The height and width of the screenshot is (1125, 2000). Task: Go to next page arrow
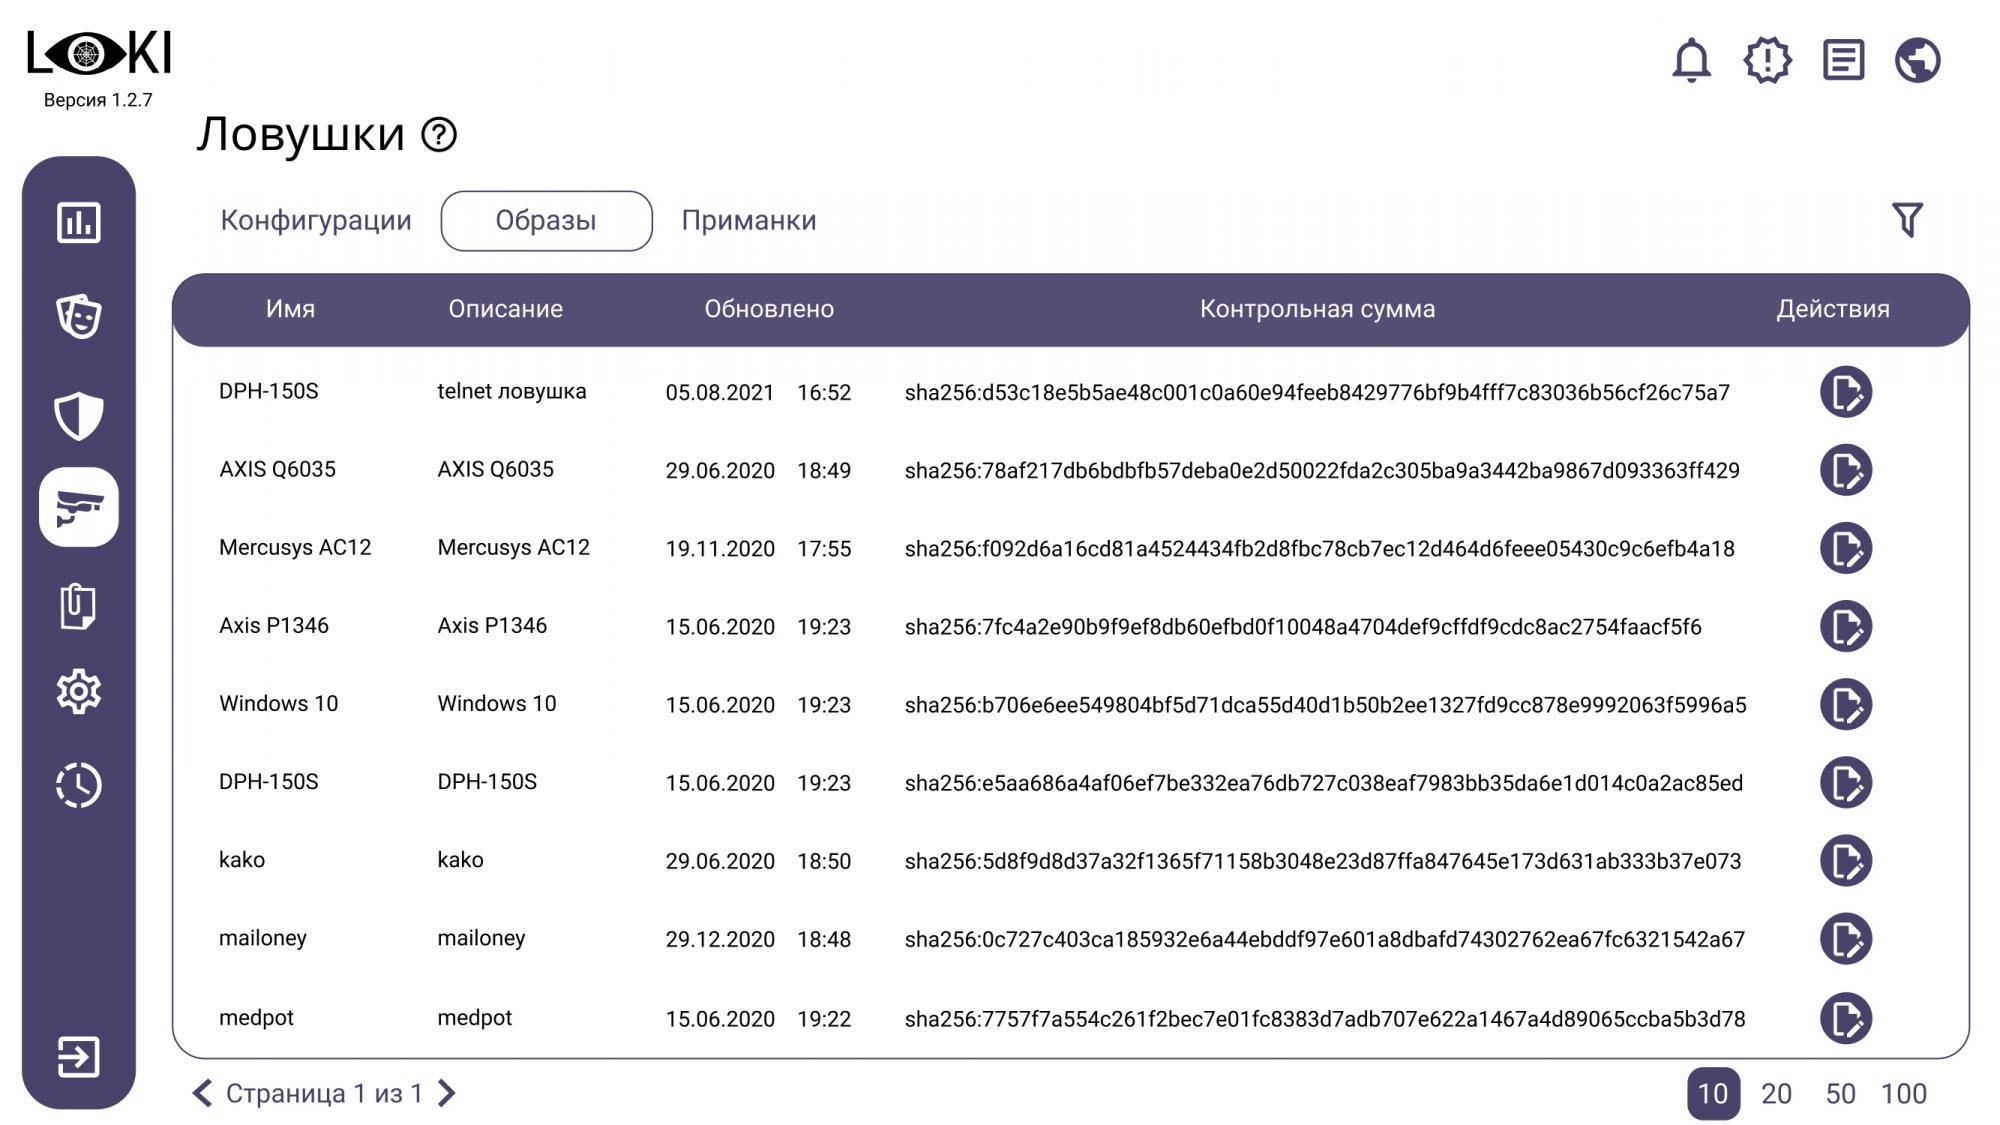447,1093
